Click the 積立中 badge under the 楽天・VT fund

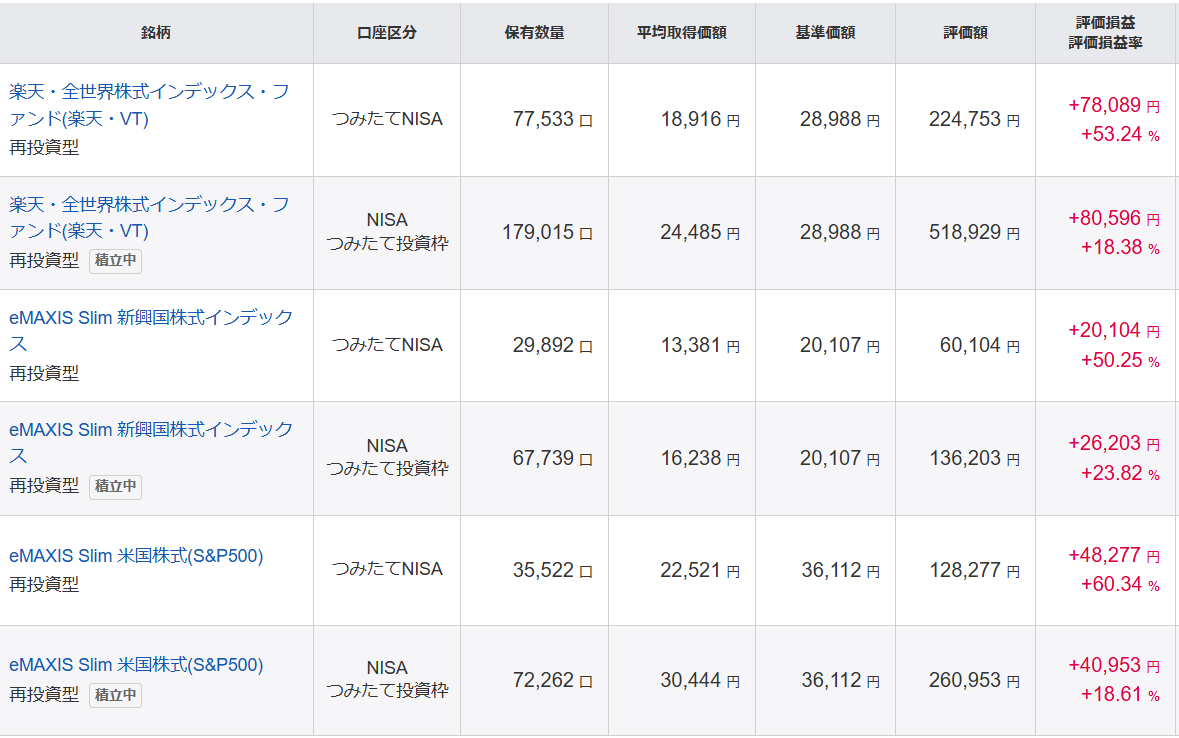115,261
